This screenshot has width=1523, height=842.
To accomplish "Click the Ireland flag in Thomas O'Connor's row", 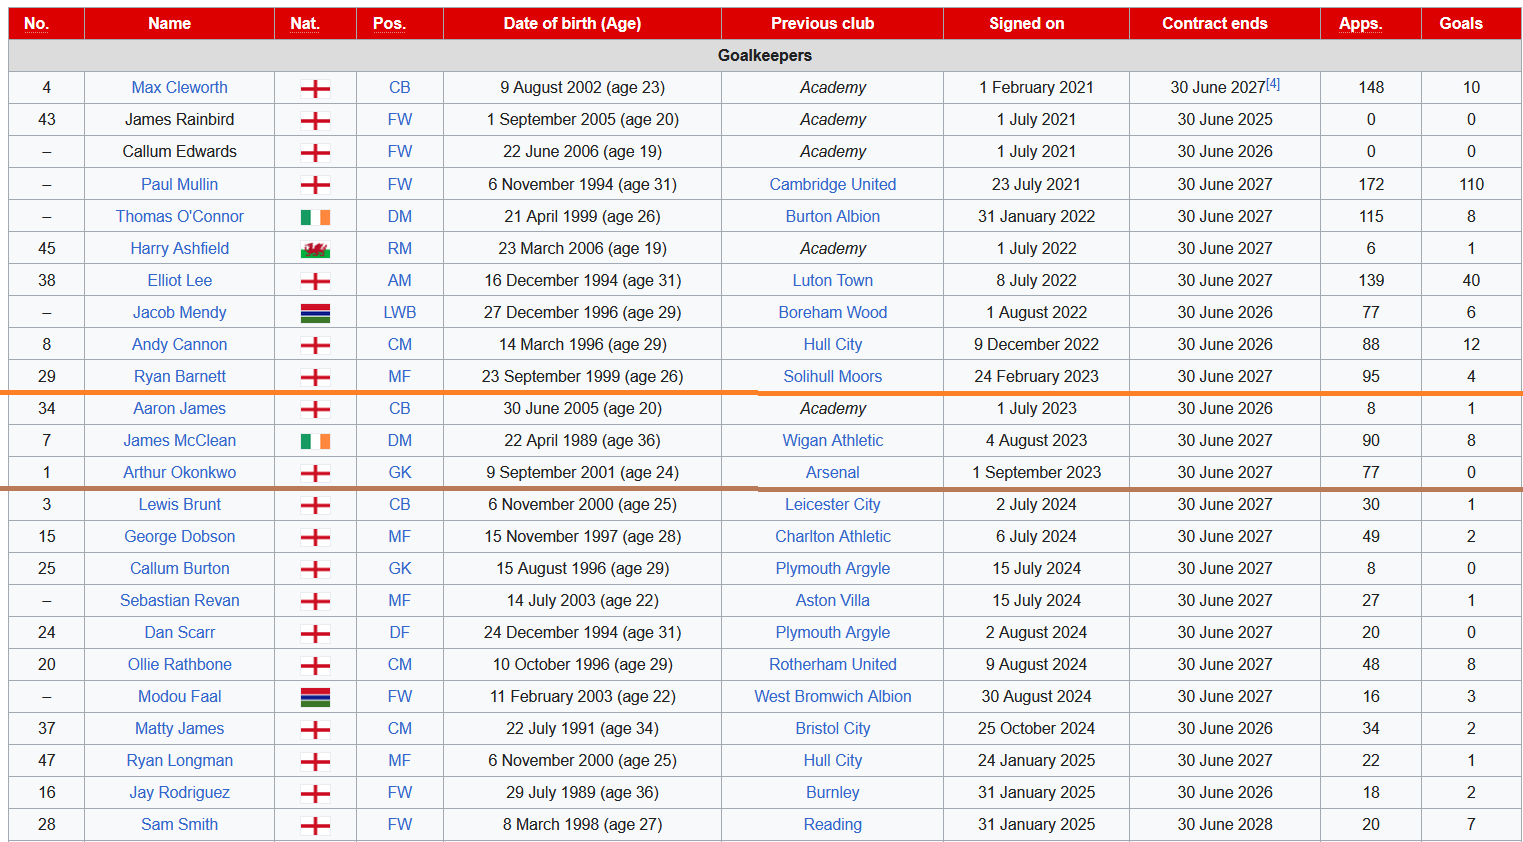I will coord(315,217).
